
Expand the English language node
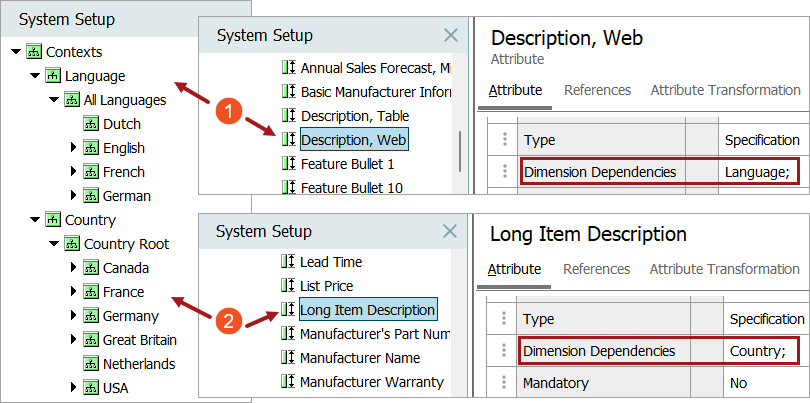[73, 148]
